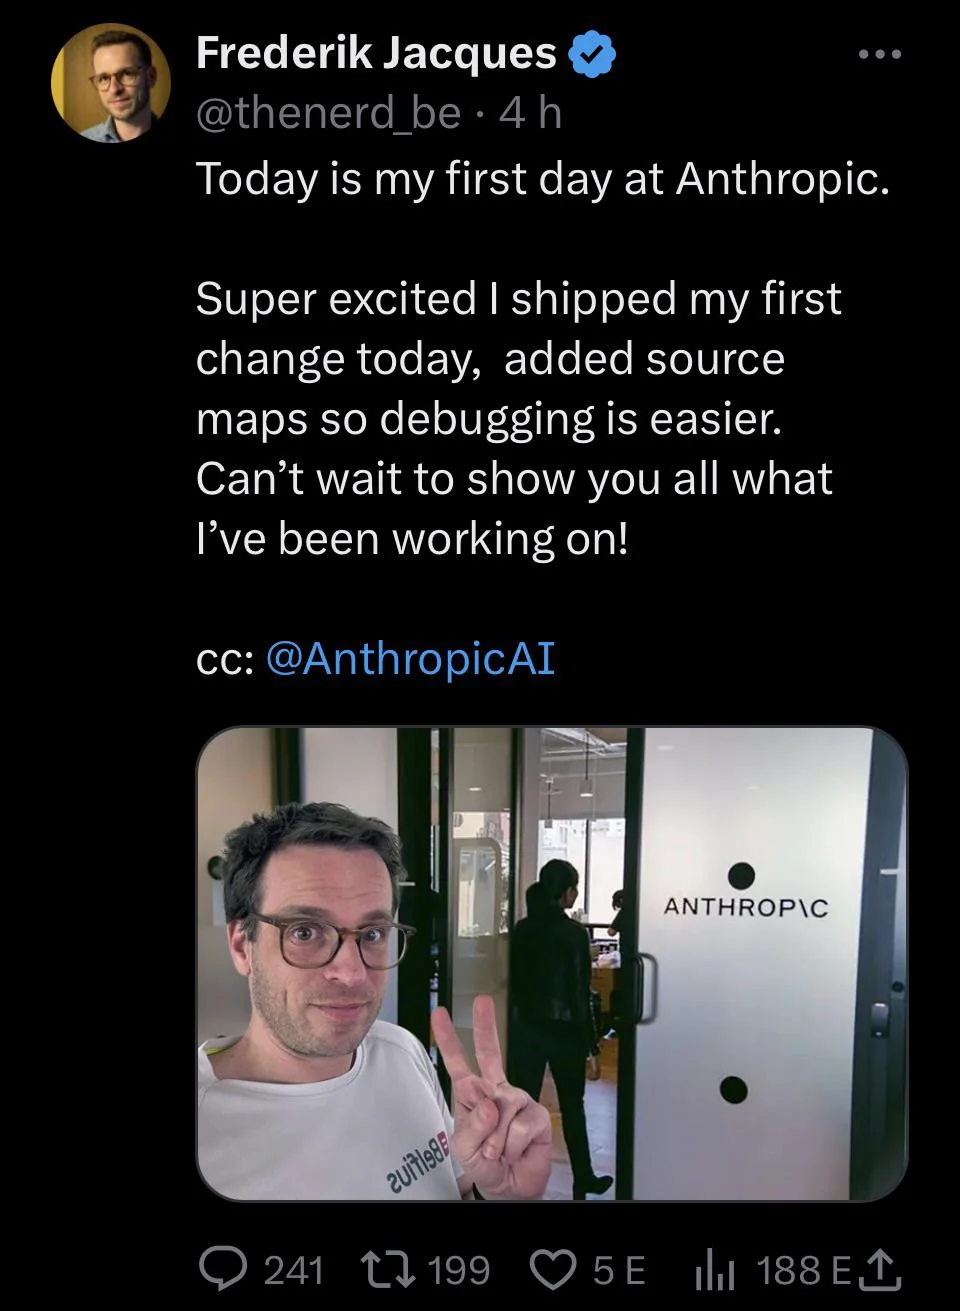Click the tweet text about source maps

pos(519,418)
